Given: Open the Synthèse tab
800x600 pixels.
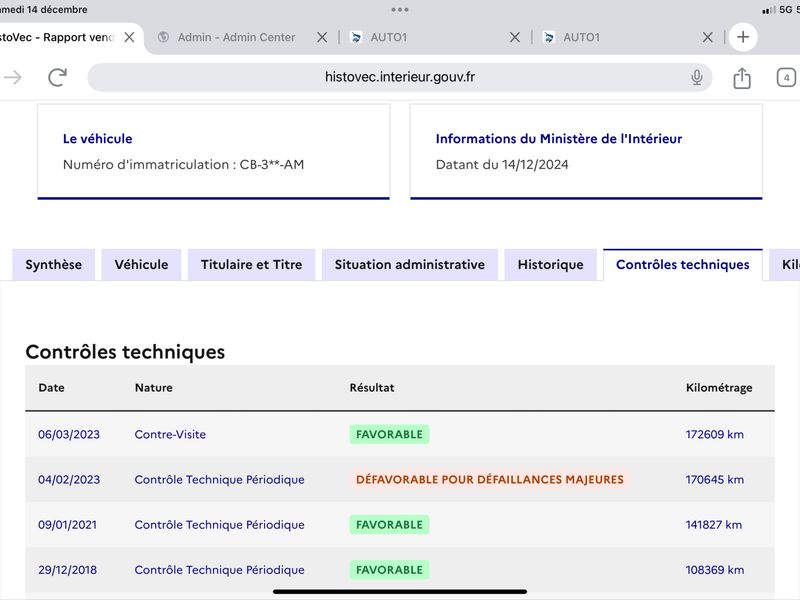Looking at the screenshot, I should coord(54,265).
